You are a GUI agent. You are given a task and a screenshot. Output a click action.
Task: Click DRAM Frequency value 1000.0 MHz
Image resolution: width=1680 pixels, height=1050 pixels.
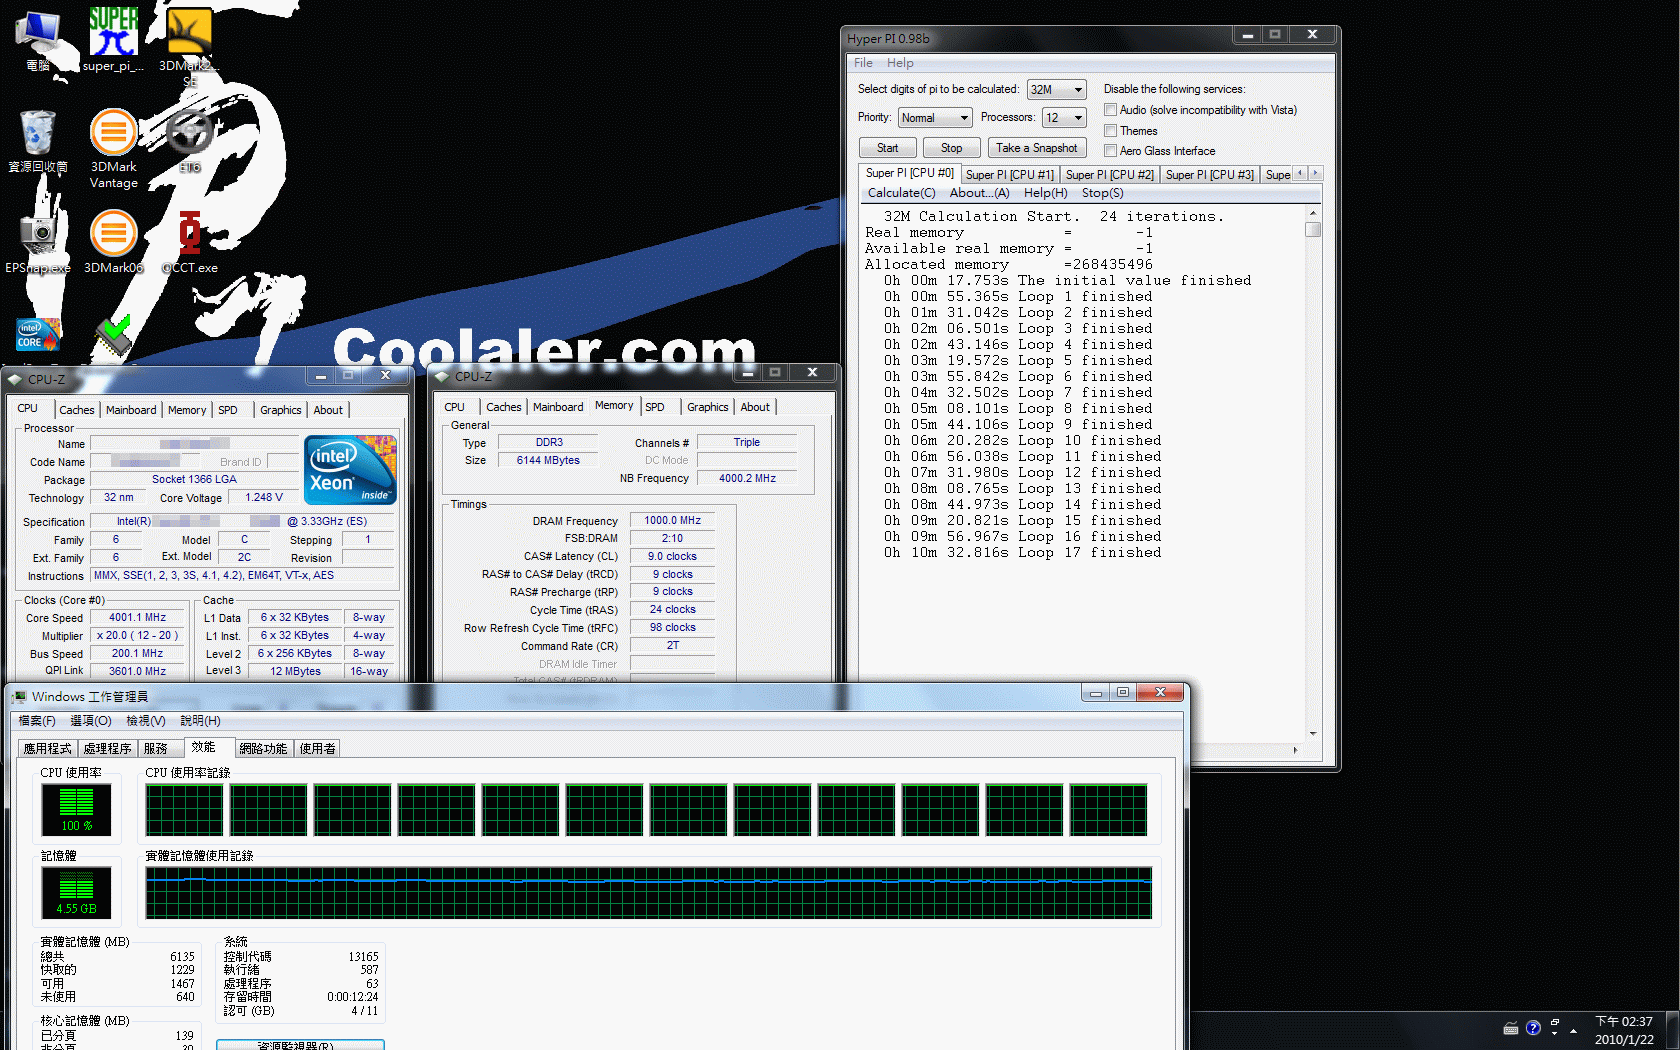(x=672, y=520)
